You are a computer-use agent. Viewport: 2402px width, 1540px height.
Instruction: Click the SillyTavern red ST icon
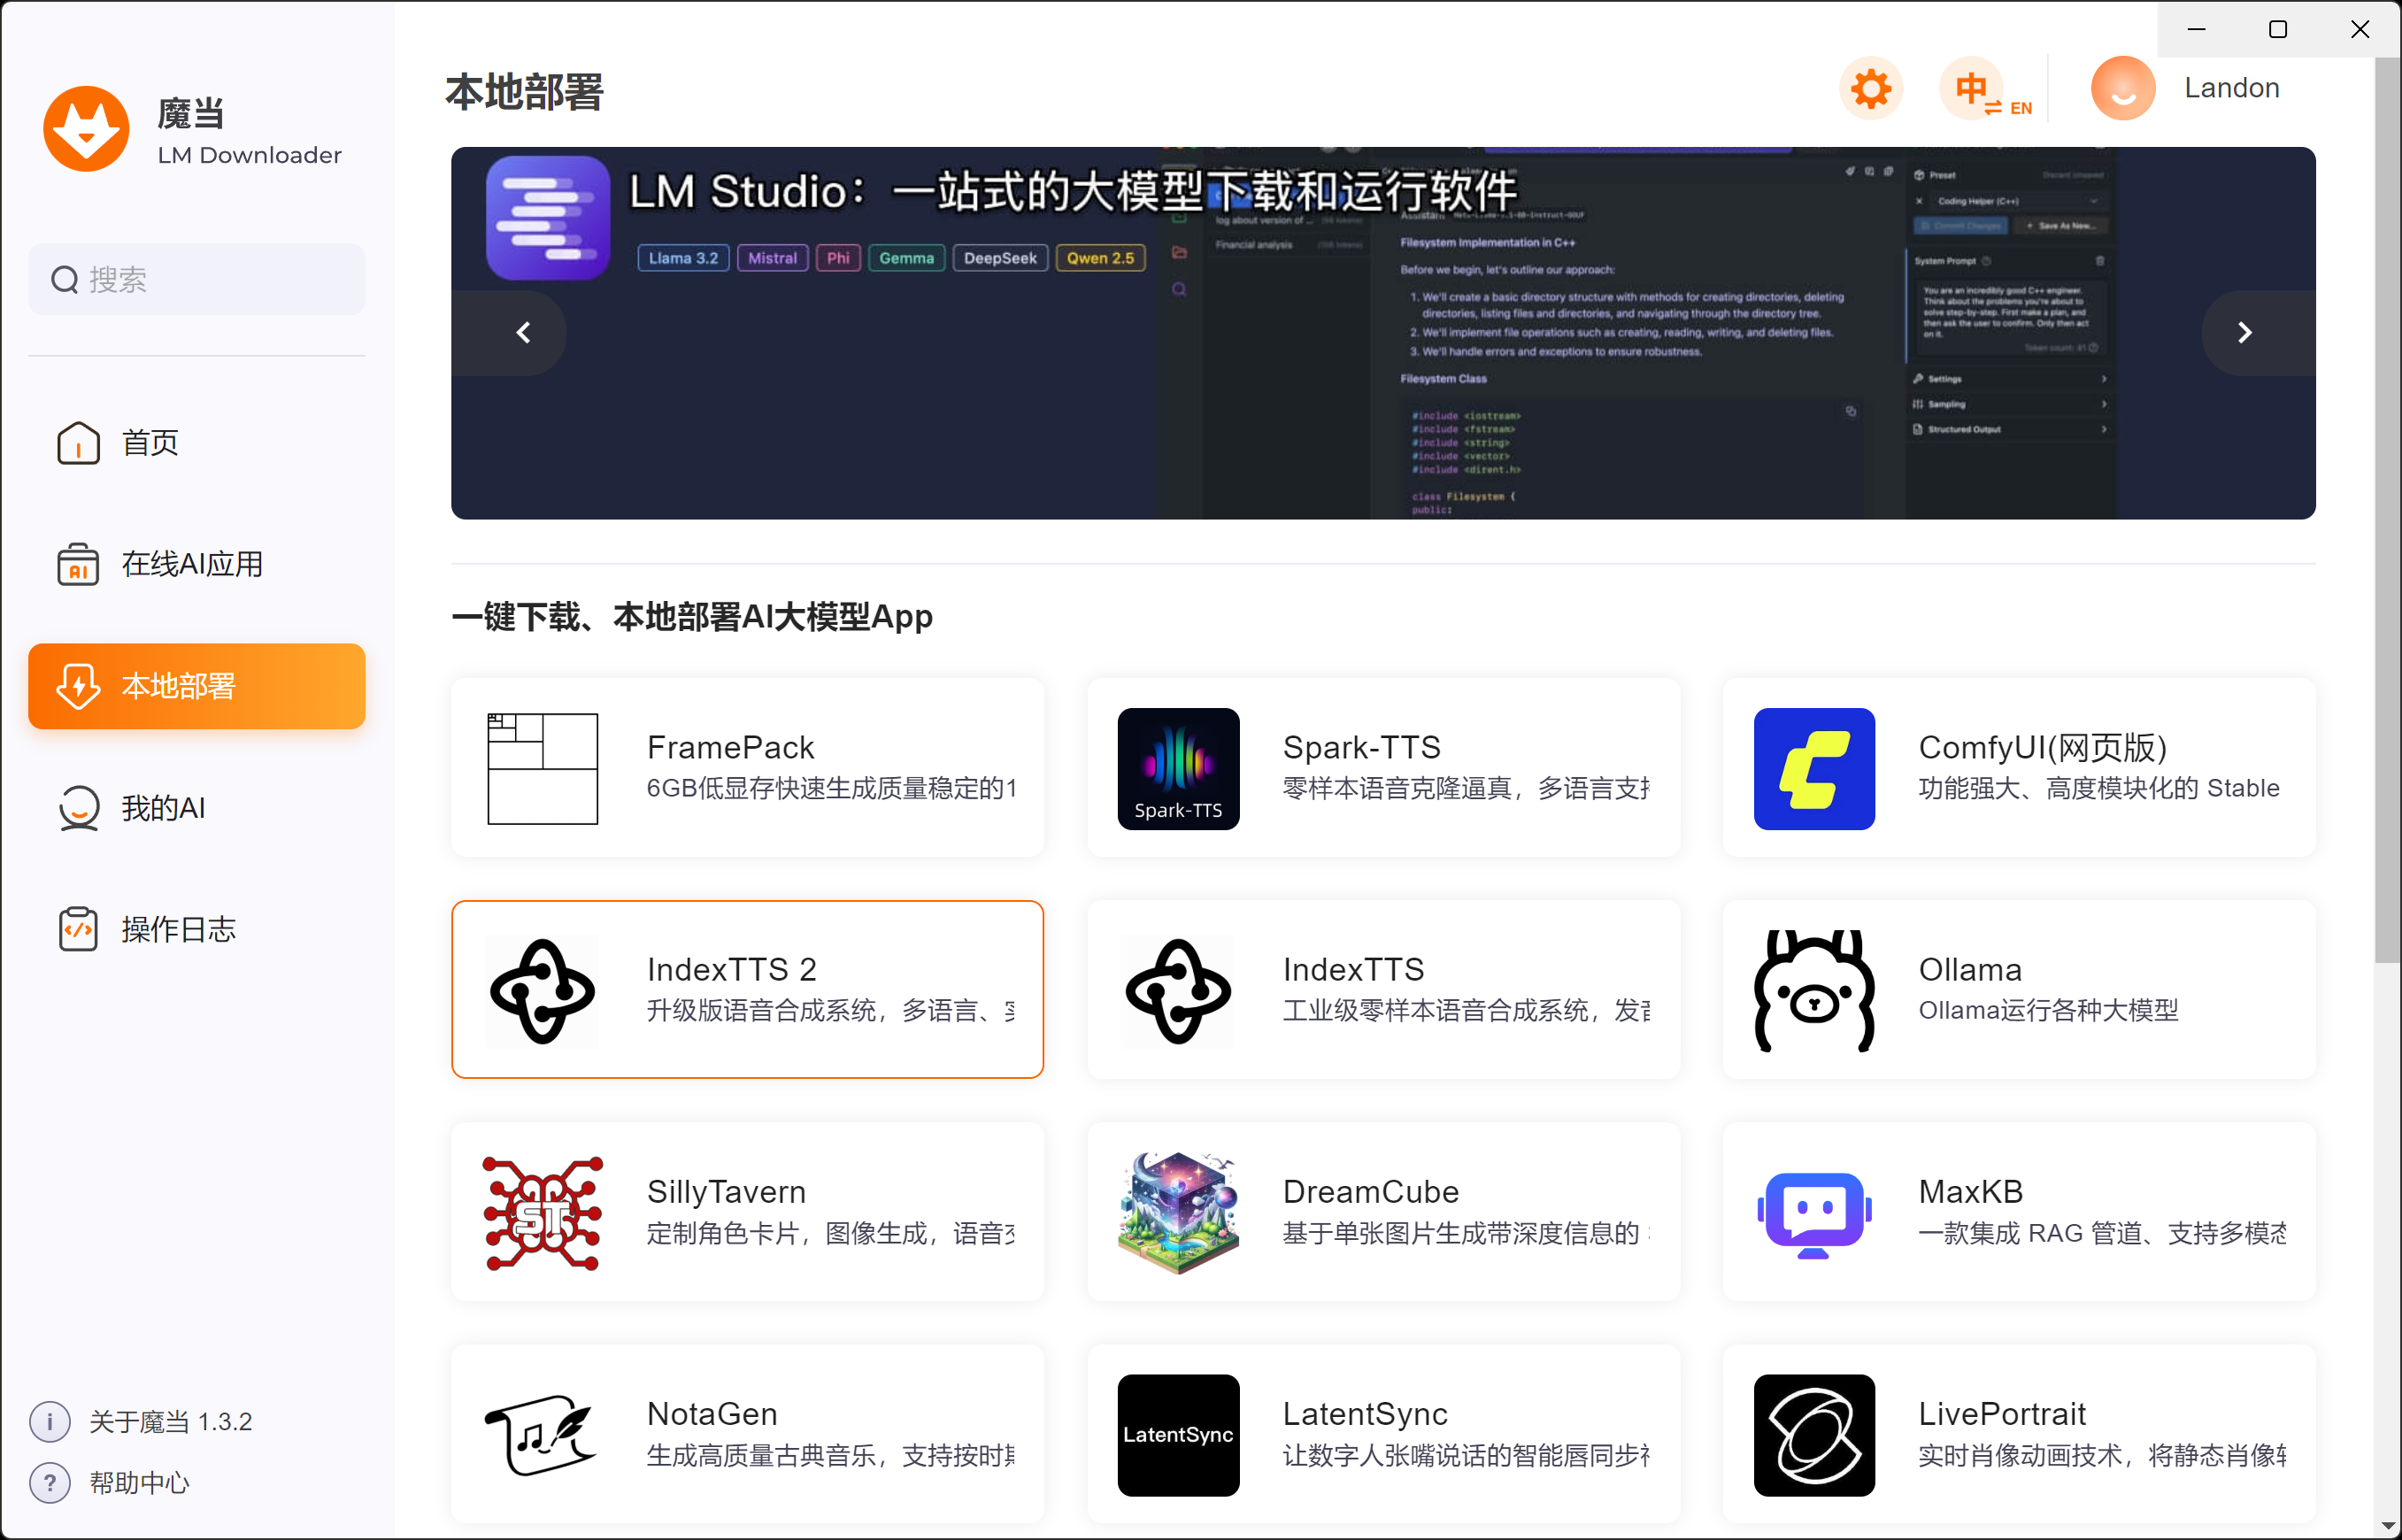(x=543, y=1214)
